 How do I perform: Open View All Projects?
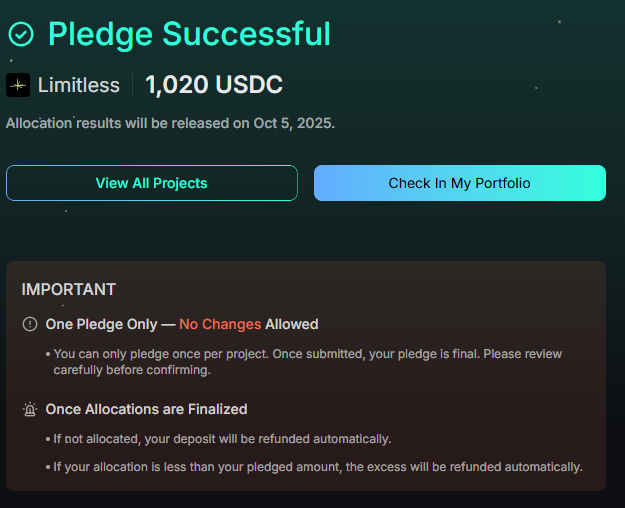pyautogui.click(x=151, y=183)
